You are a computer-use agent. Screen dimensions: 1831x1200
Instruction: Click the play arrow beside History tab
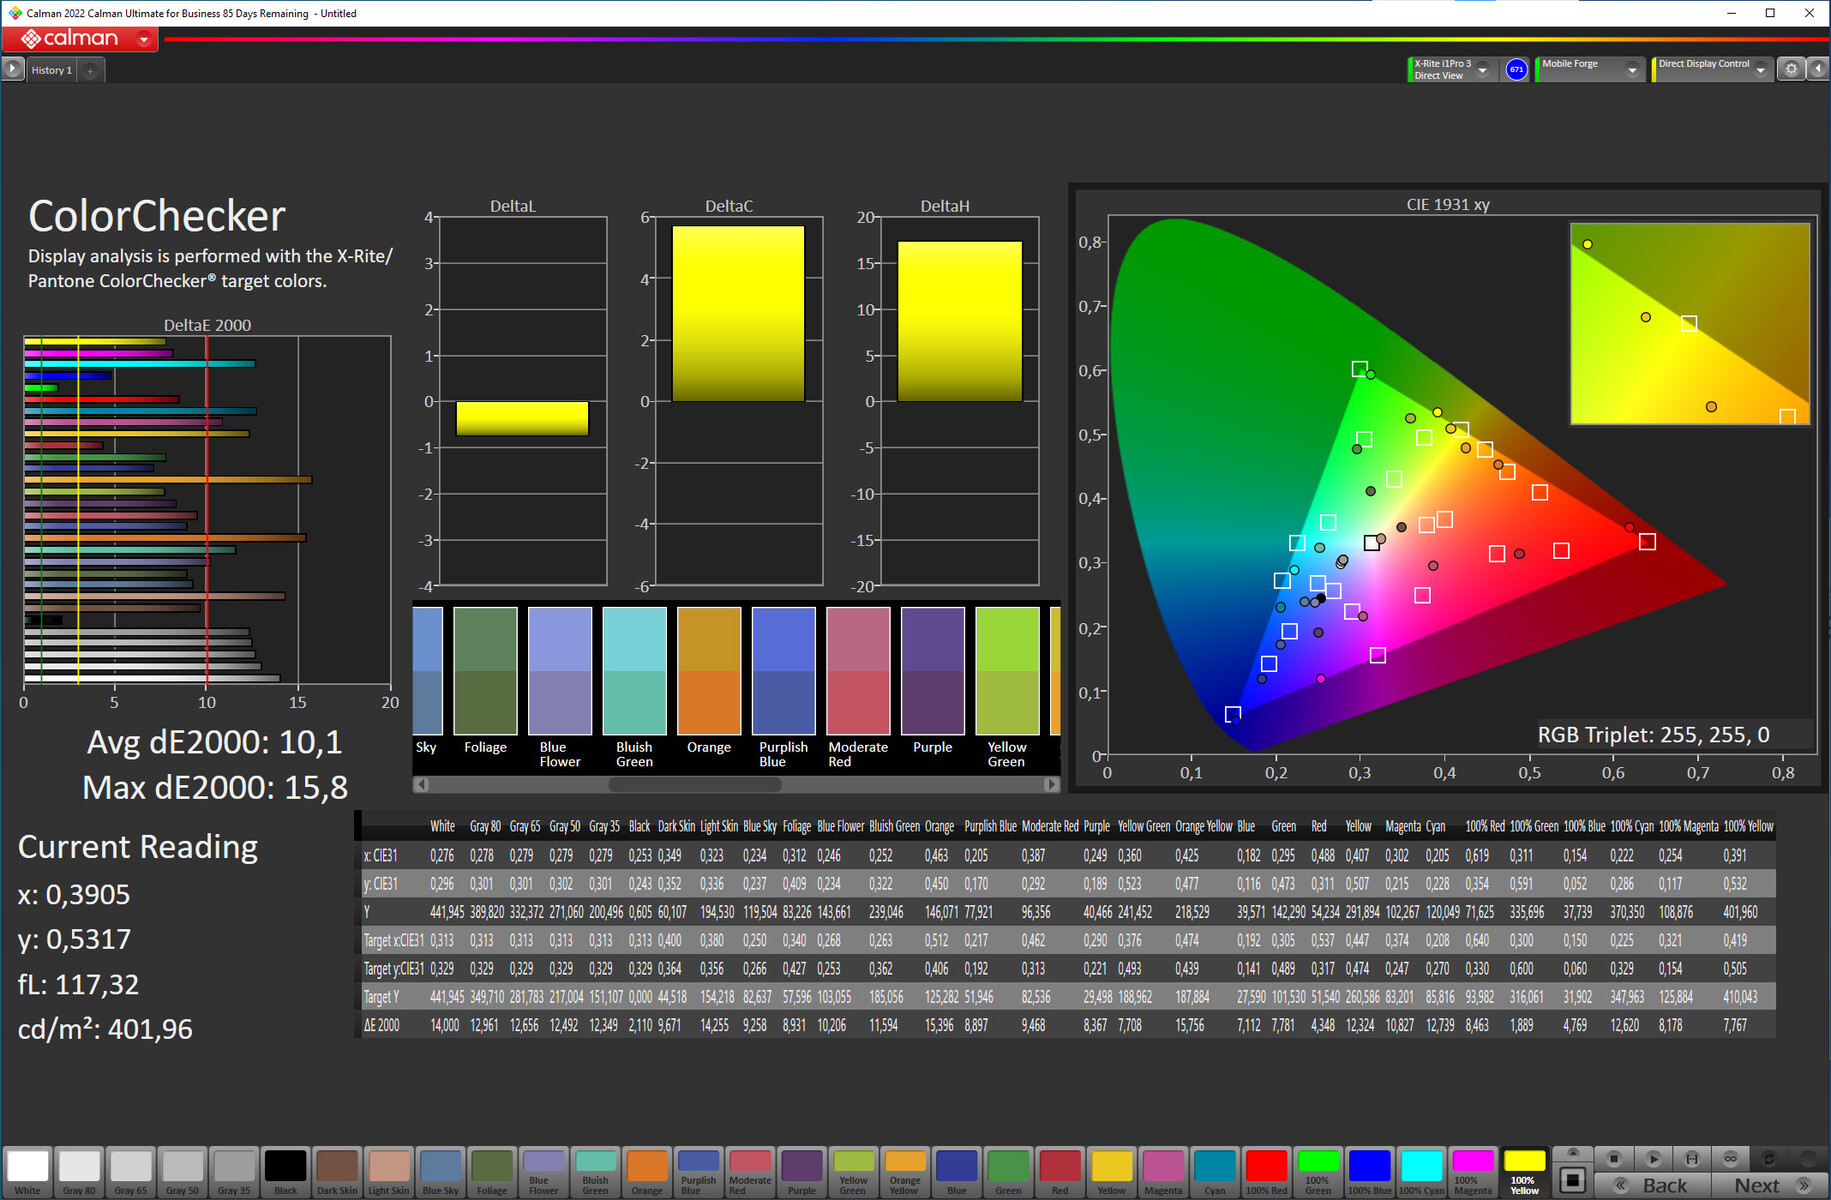tap(12, 69)
